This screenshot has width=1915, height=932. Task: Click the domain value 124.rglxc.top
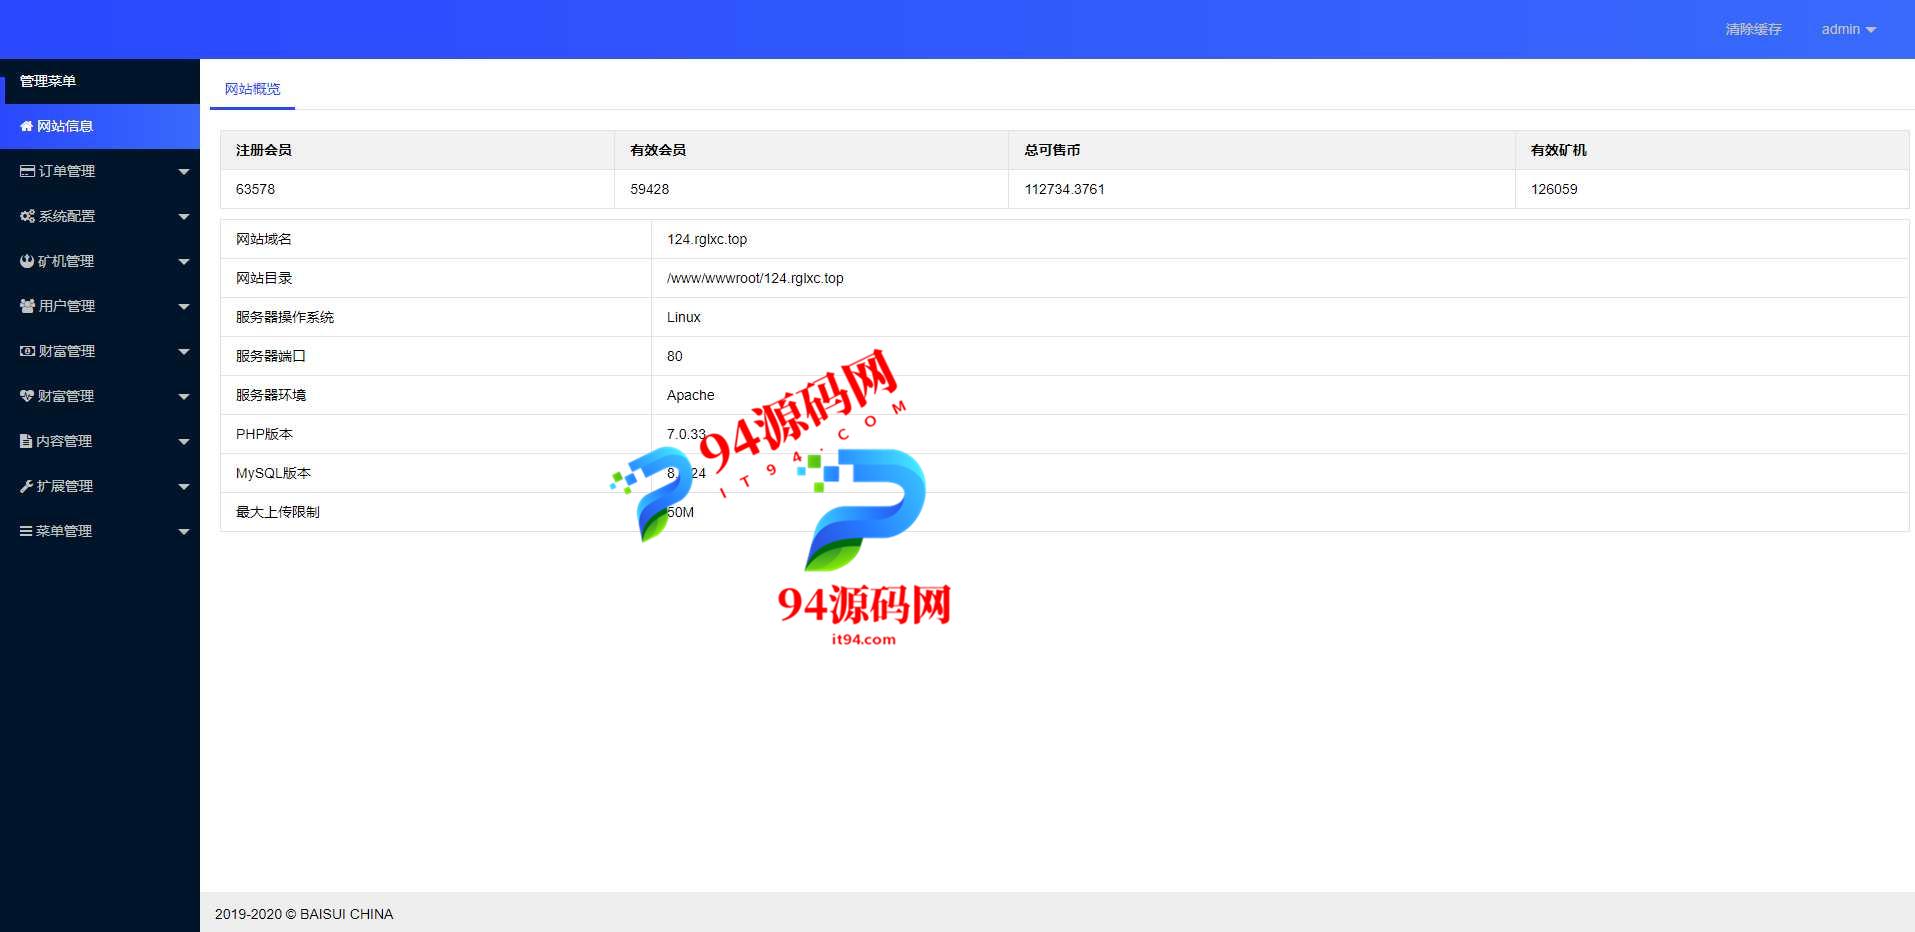tap(707, 239)
